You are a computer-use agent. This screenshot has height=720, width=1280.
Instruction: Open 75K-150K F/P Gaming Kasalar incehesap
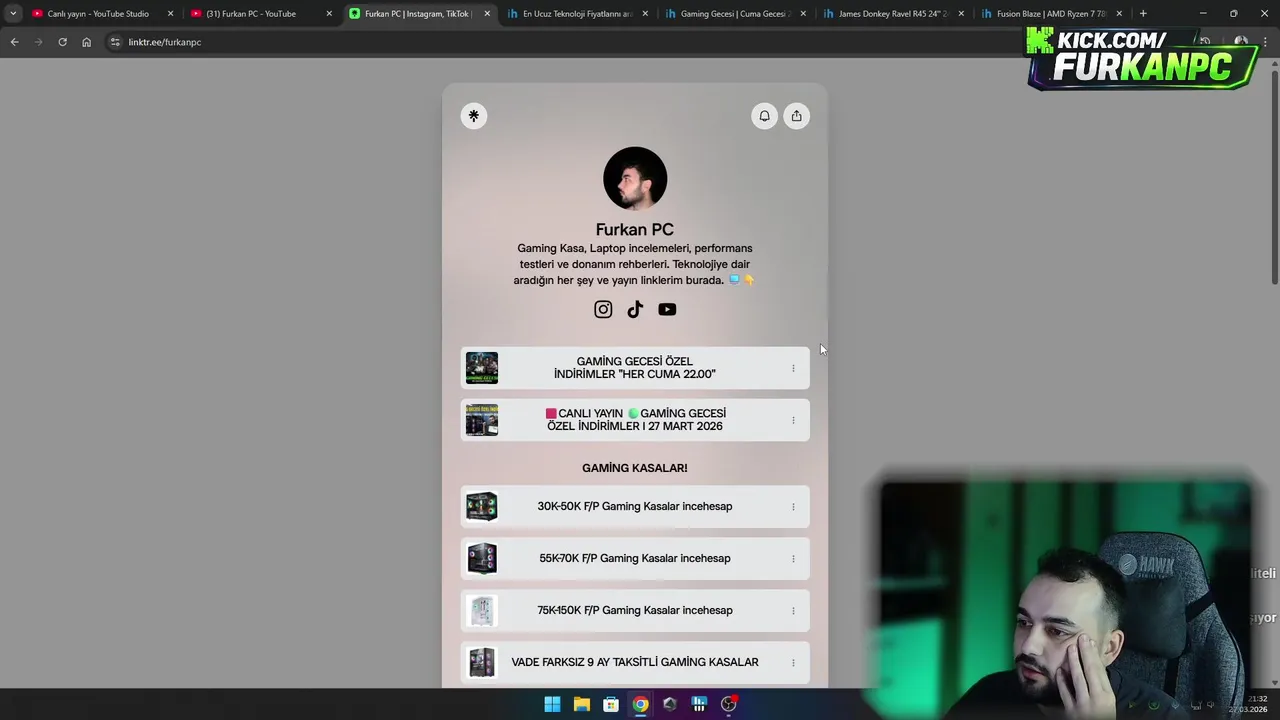tap(635, 611)
